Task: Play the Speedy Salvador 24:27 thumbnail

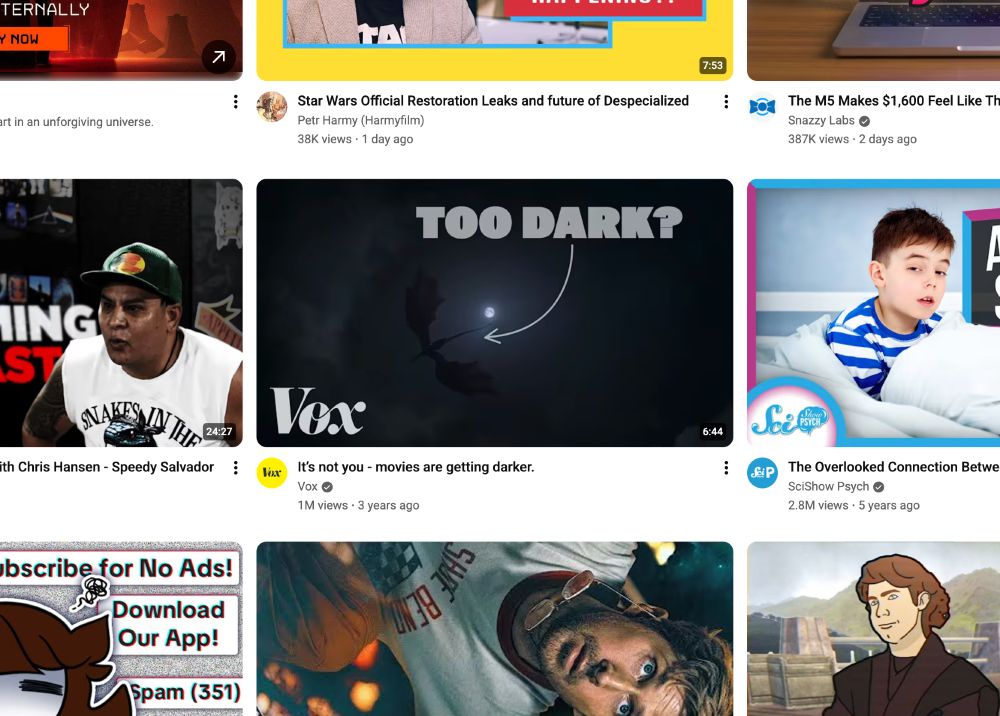Action: (x=121, y=312)
